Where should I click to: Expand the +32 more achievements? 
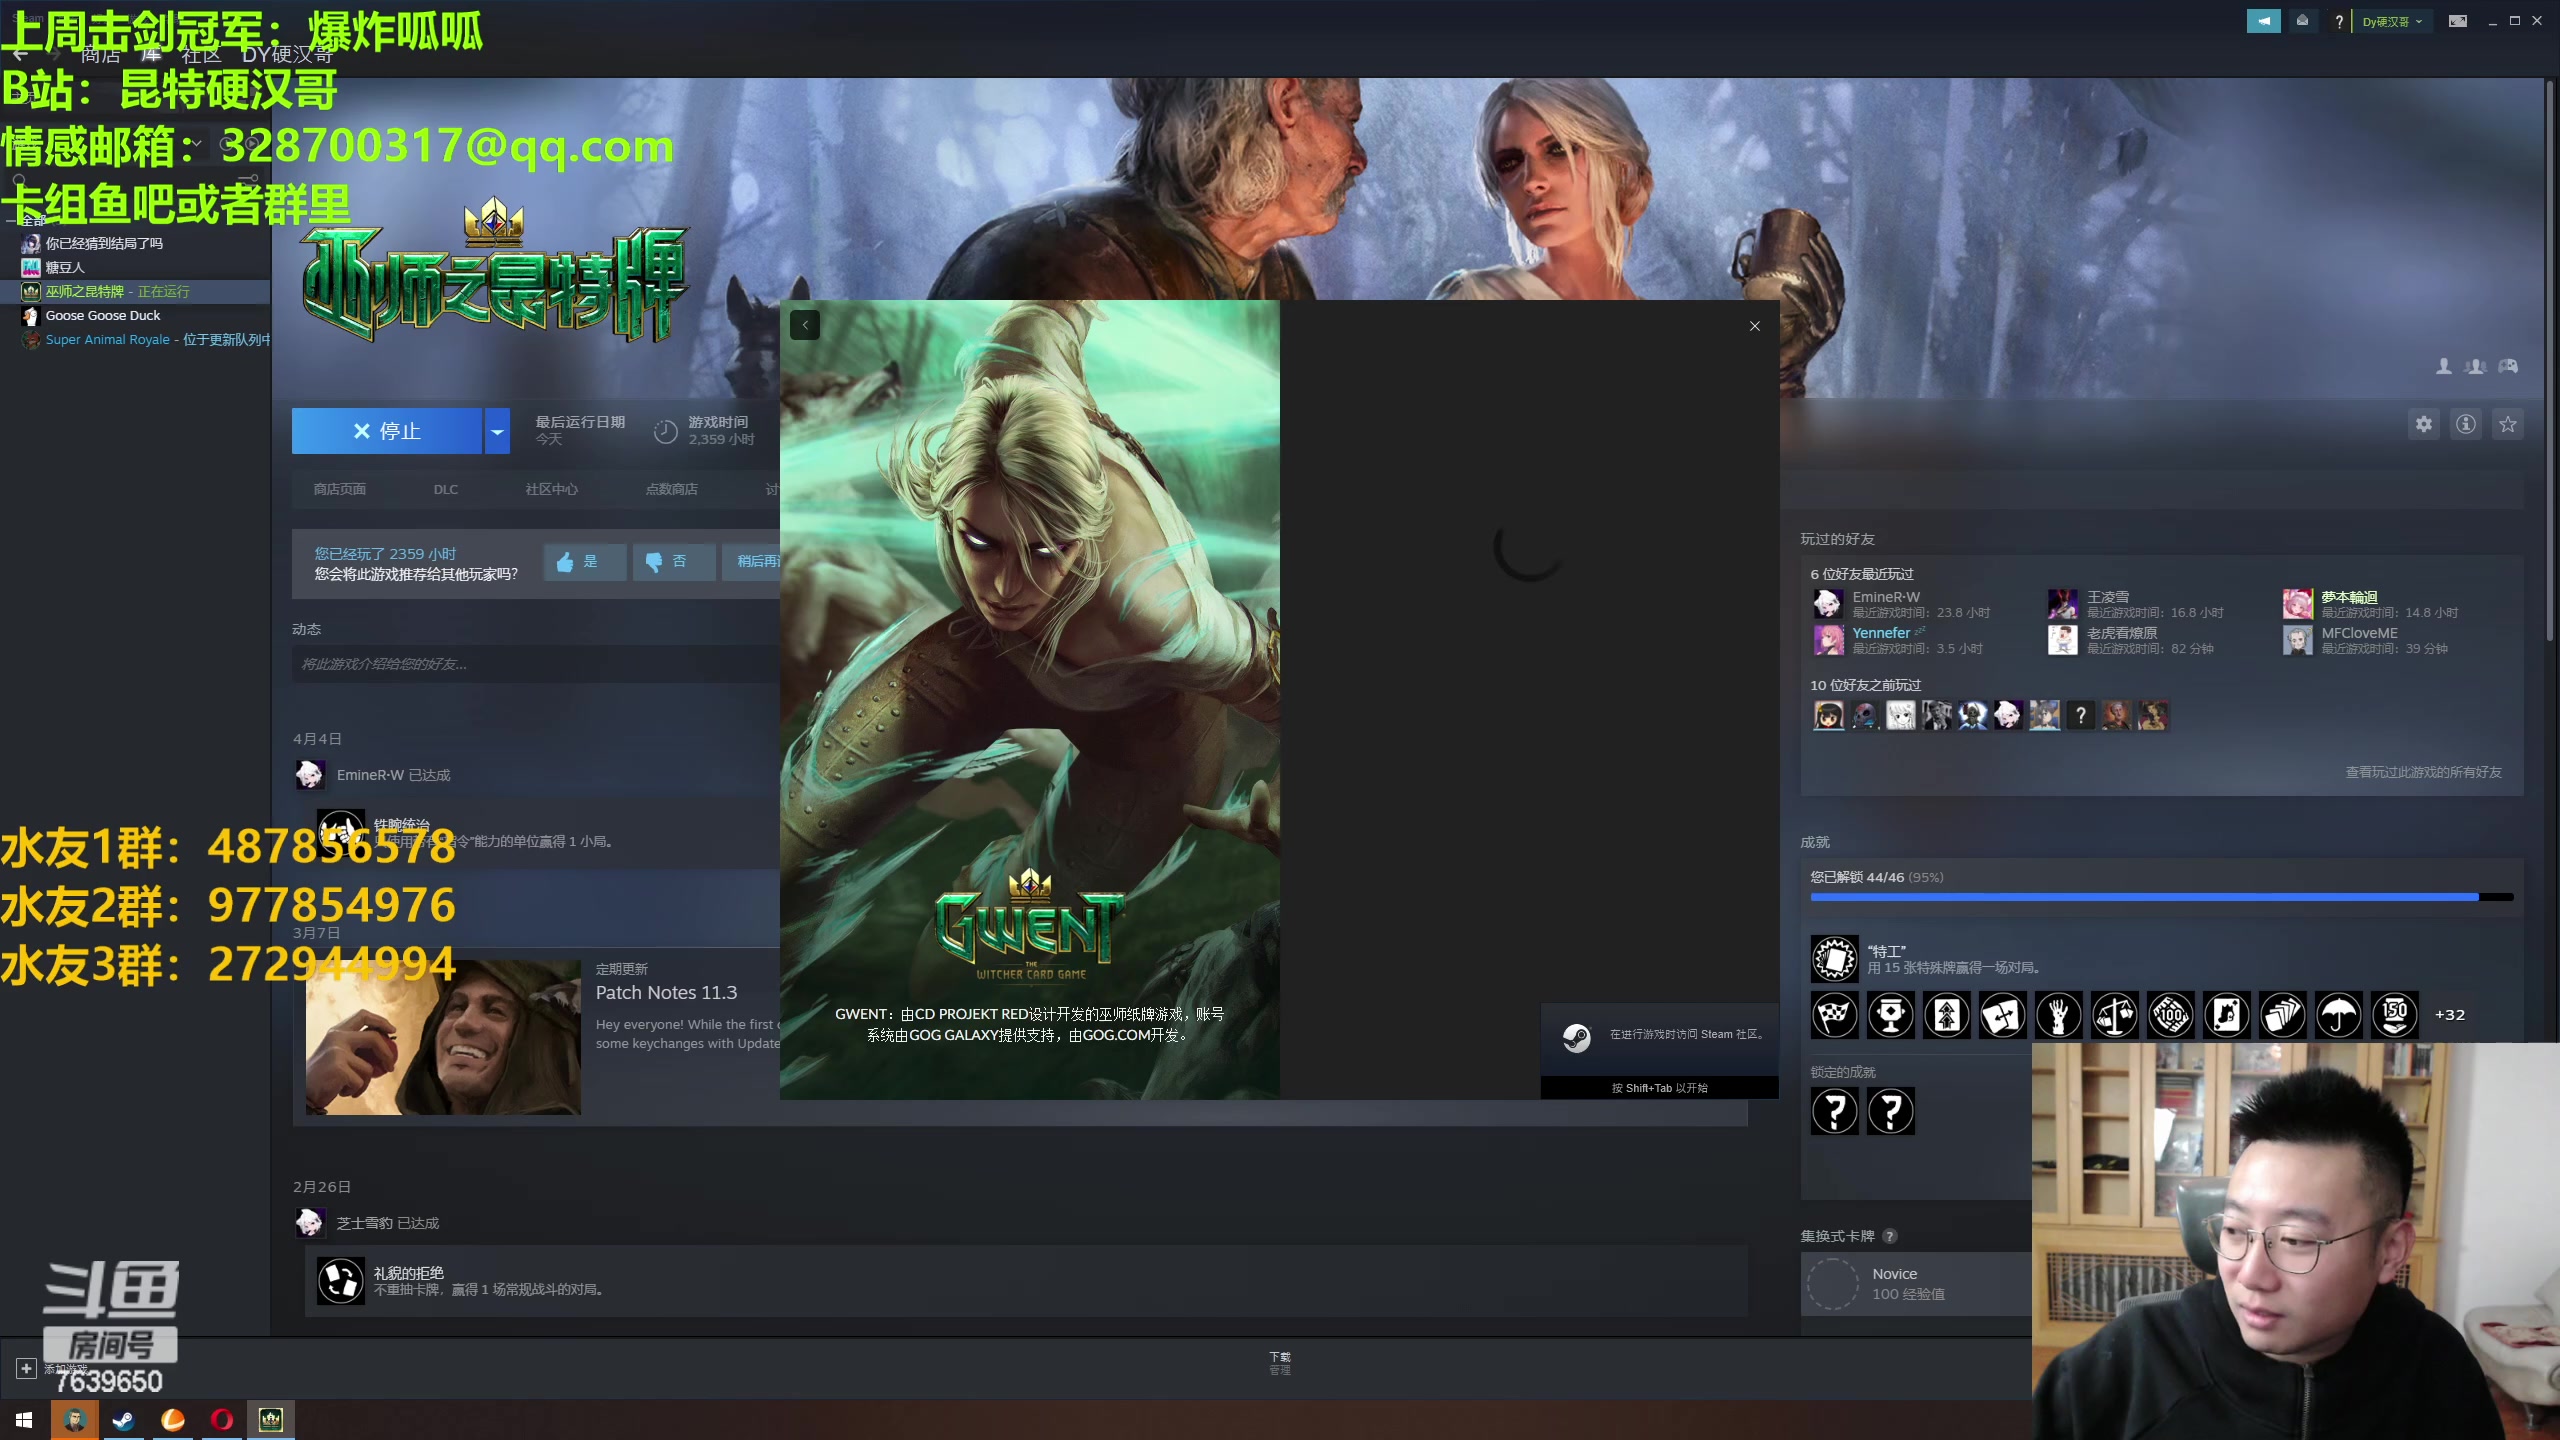(x=2449, y=1015)
